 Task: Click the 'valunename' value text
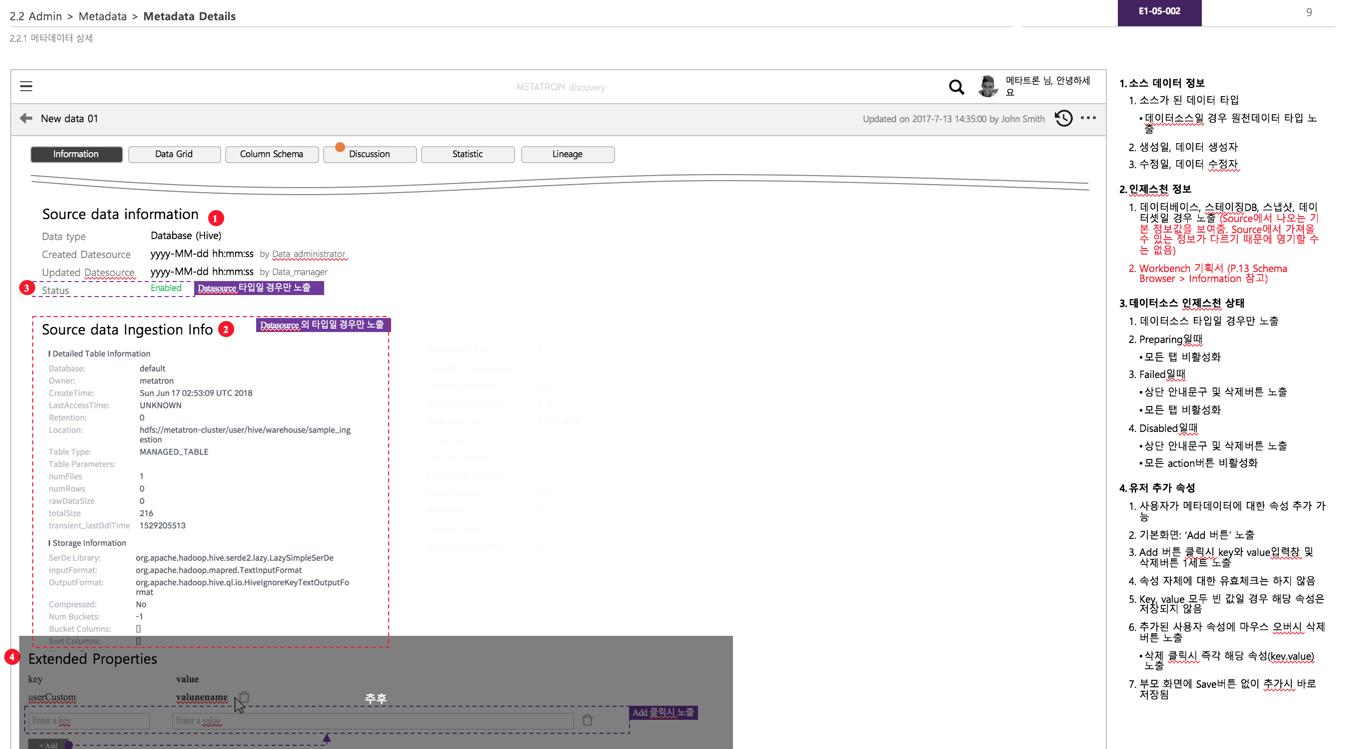point(202,697)
